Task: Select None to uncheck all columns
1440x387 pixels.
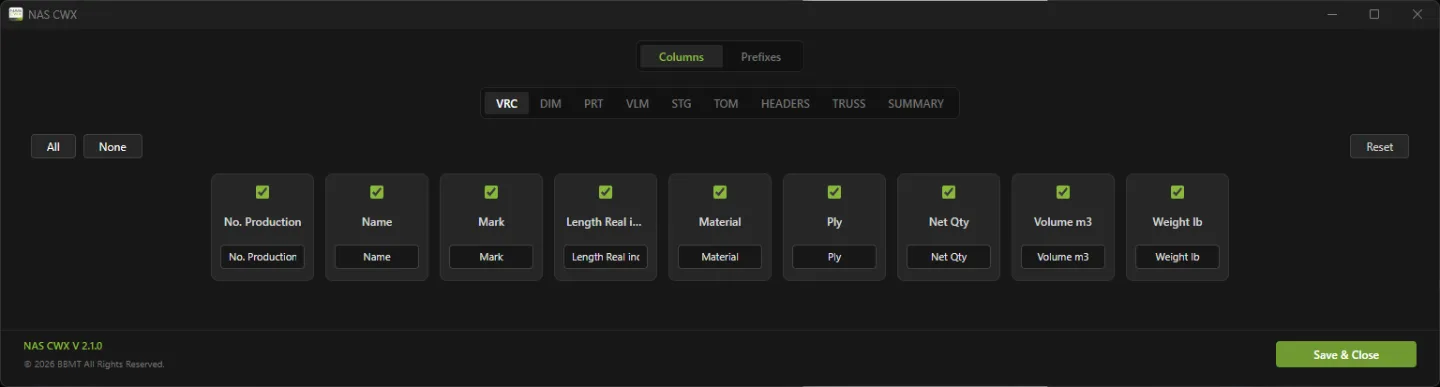Action: coord(113,147)
